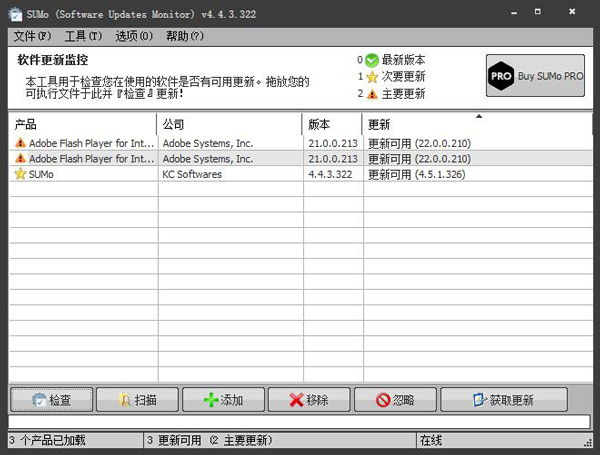Image resolution: width=600 pixels, height=455 pixels.
Task: Click the resize grip in status bar
Action: (588, 442)
